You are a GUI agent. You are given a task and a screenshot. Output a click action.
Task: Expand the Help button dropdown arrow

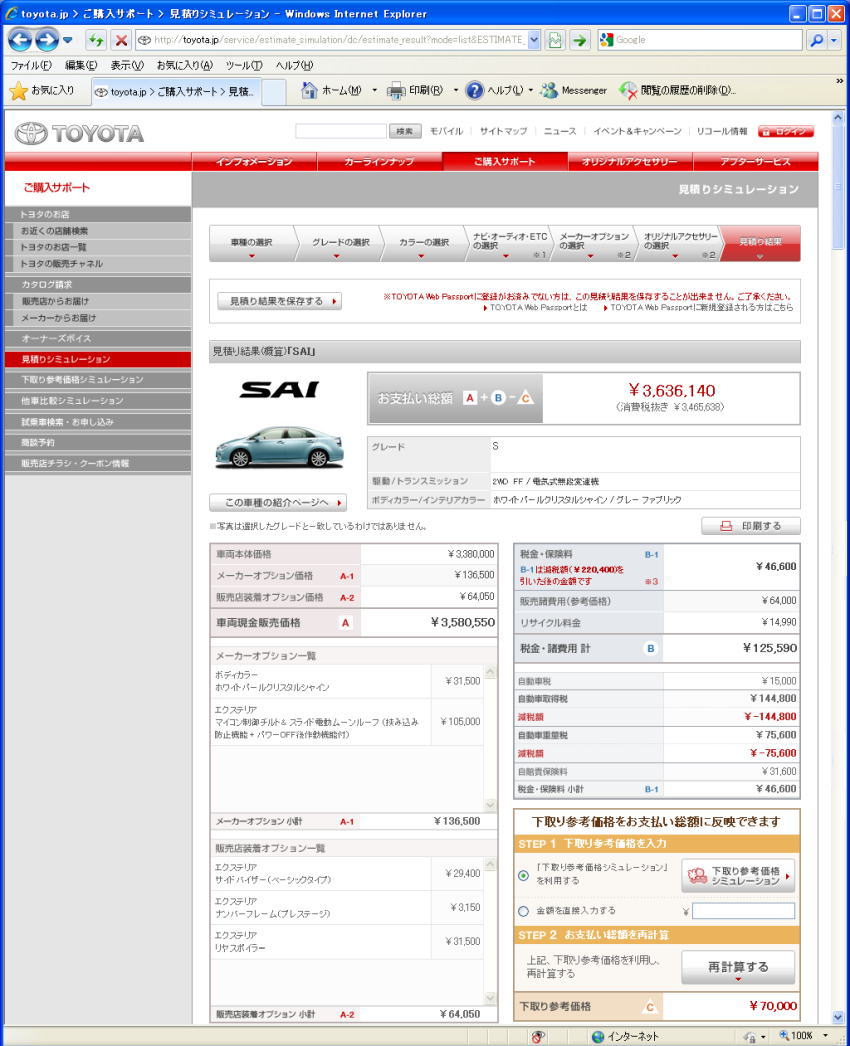(530, 90)
